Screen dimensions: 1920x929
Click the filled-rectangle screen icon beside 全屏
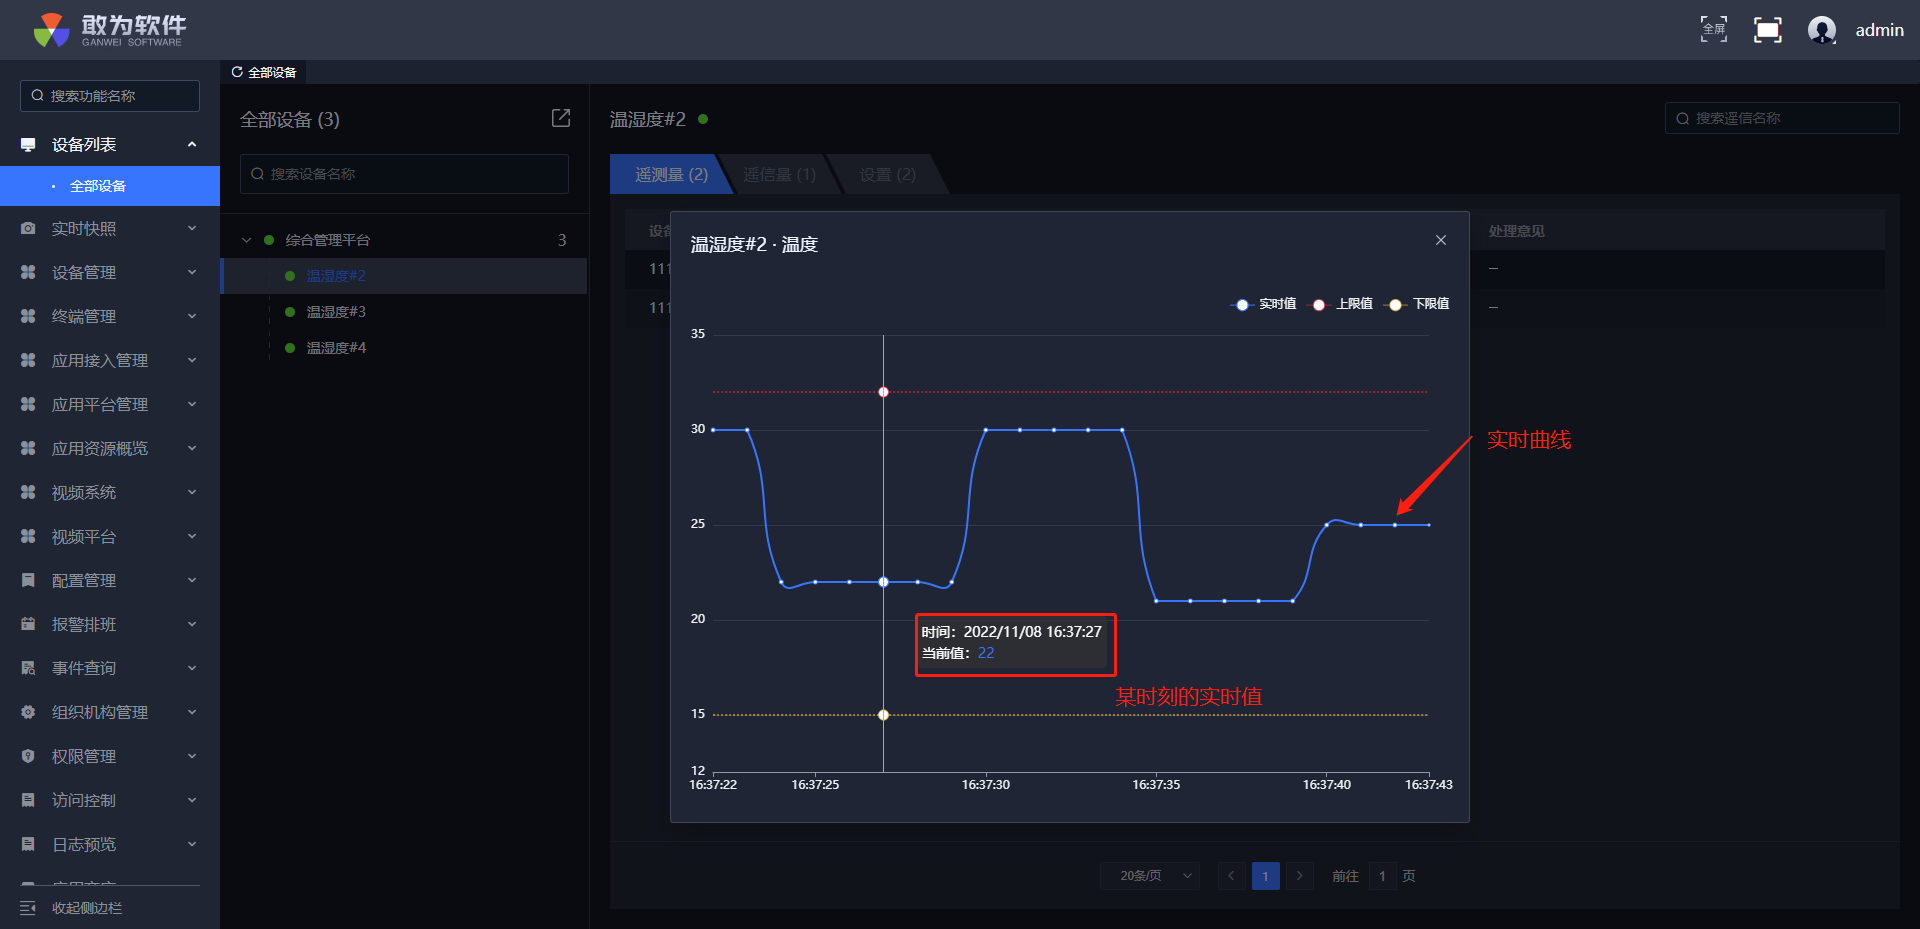tap(1768, 30)
